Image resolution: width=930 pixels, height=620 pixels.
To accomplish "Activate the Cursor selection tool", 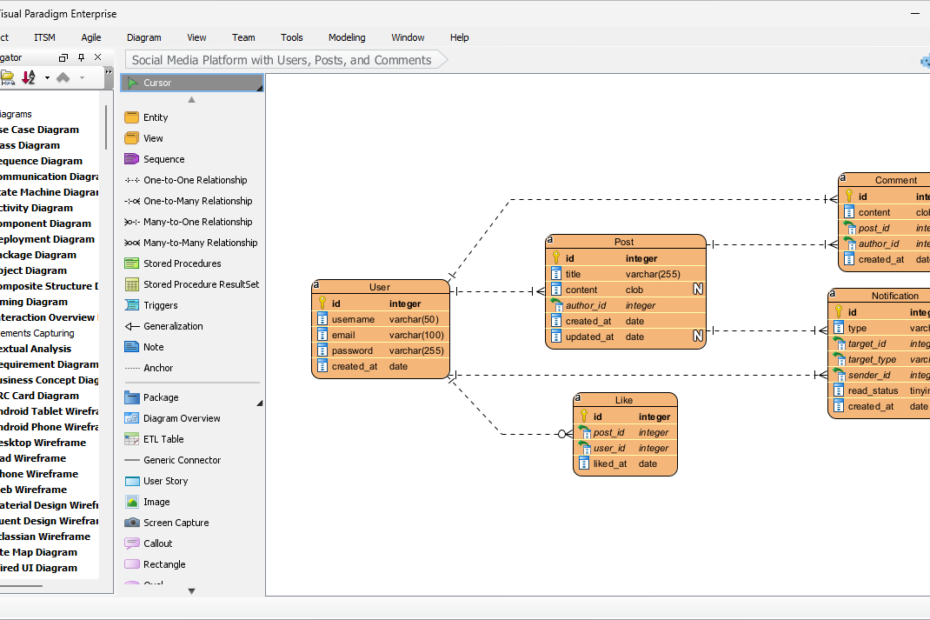I will click(157, 83).
